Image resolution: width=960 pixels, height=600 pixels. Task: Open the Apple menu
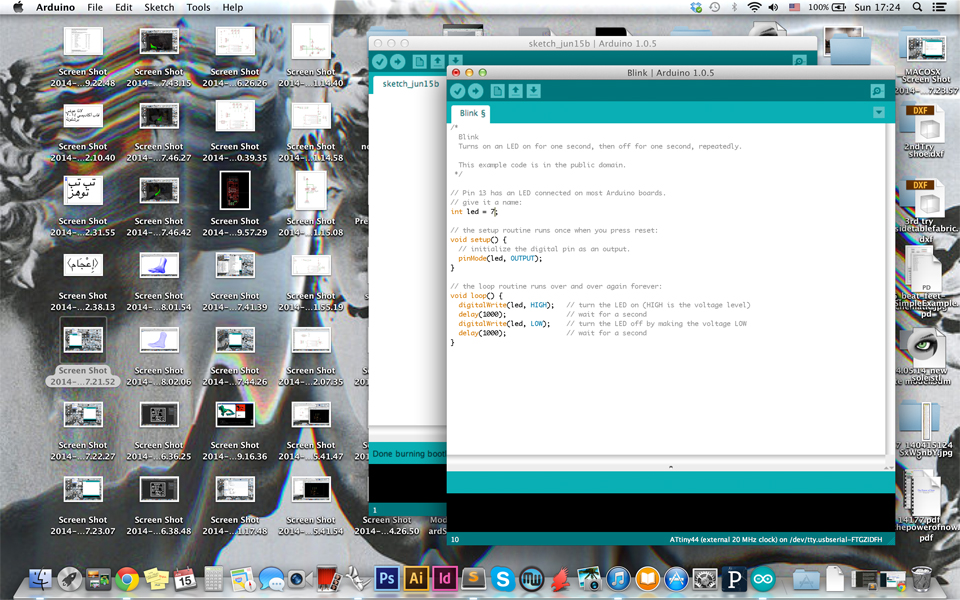(x=18, y=7)
